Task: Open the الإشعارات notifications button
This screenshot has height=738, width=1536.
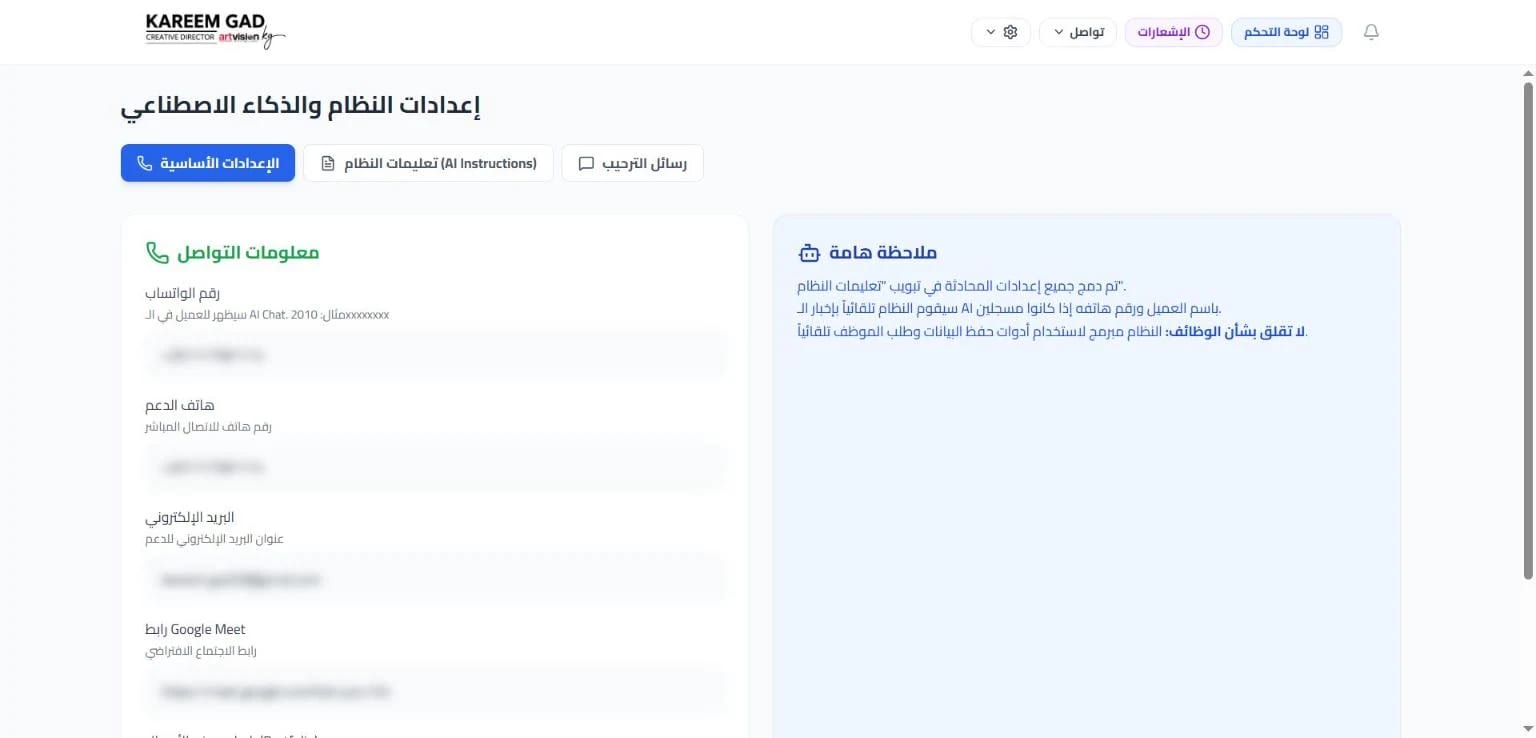Action: coord(1173,32)
